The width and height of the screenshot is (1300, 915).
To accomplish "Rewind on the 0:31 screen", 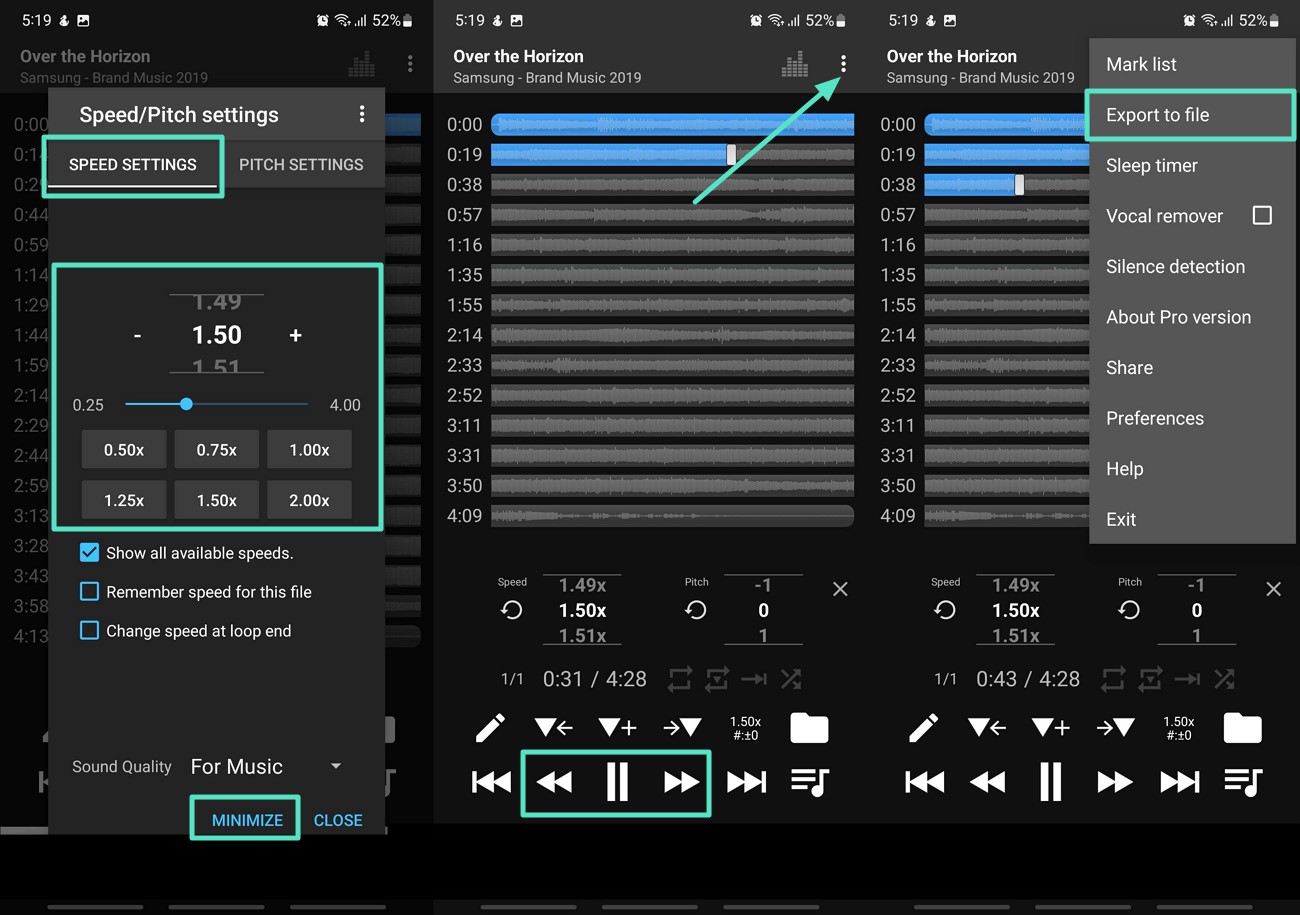I will [554, 782].
